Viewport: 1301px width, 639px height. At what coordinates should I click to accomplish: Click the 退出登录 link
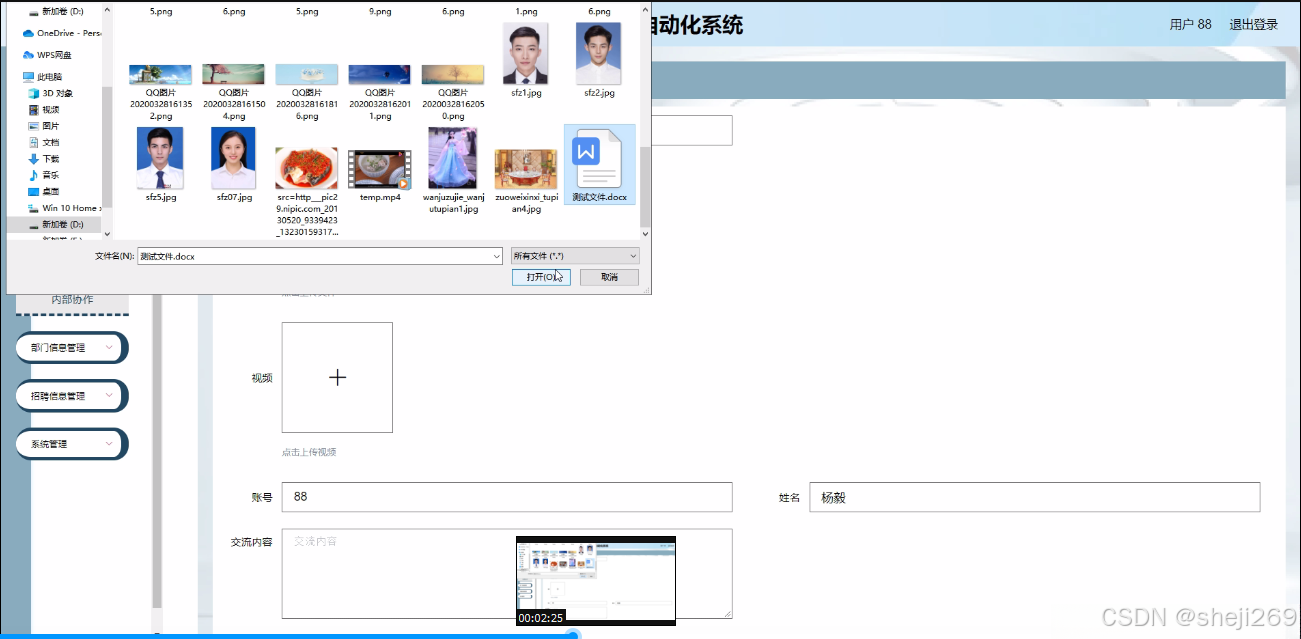(x=1253, y=24)
